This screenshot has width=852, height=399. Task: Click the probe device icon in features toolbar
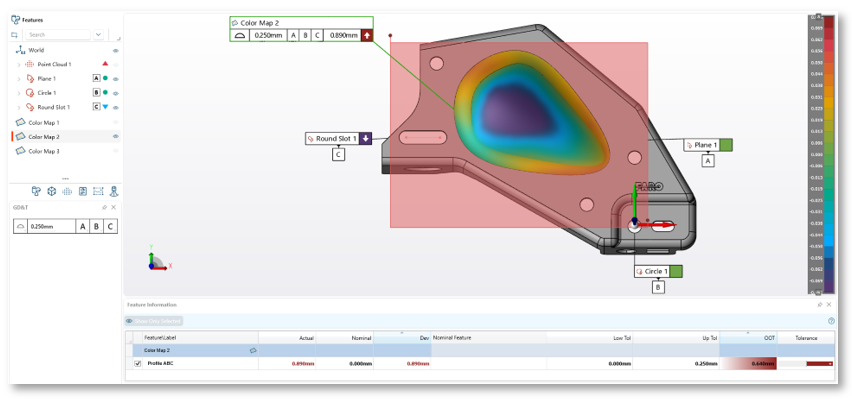[x=114, y=191]
